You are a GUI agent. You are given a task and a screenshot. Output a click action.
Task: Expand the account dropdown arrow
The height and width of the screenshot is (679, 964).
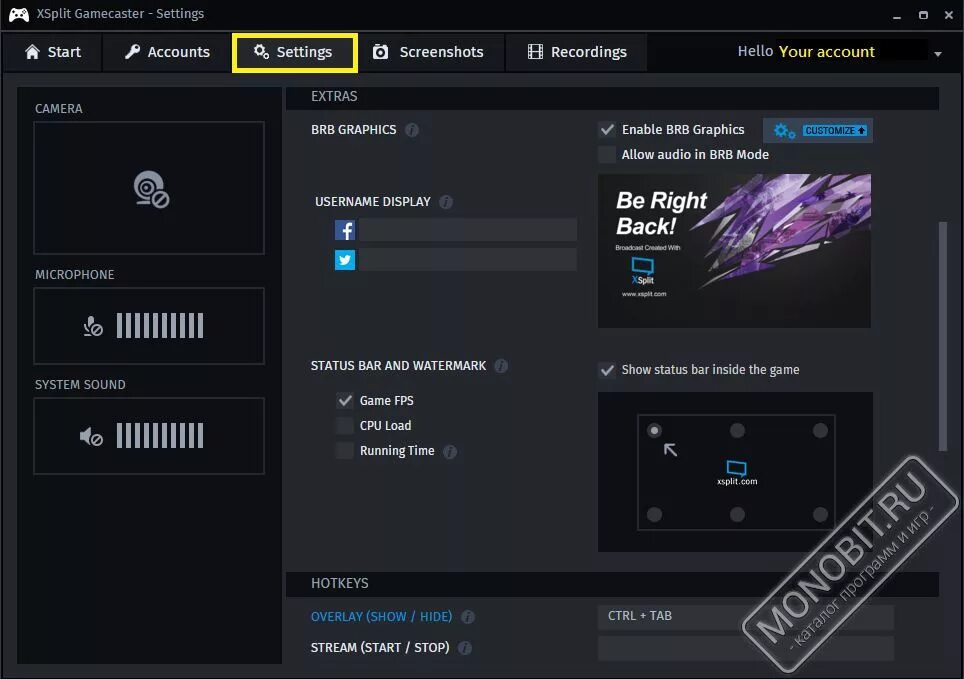938,54
